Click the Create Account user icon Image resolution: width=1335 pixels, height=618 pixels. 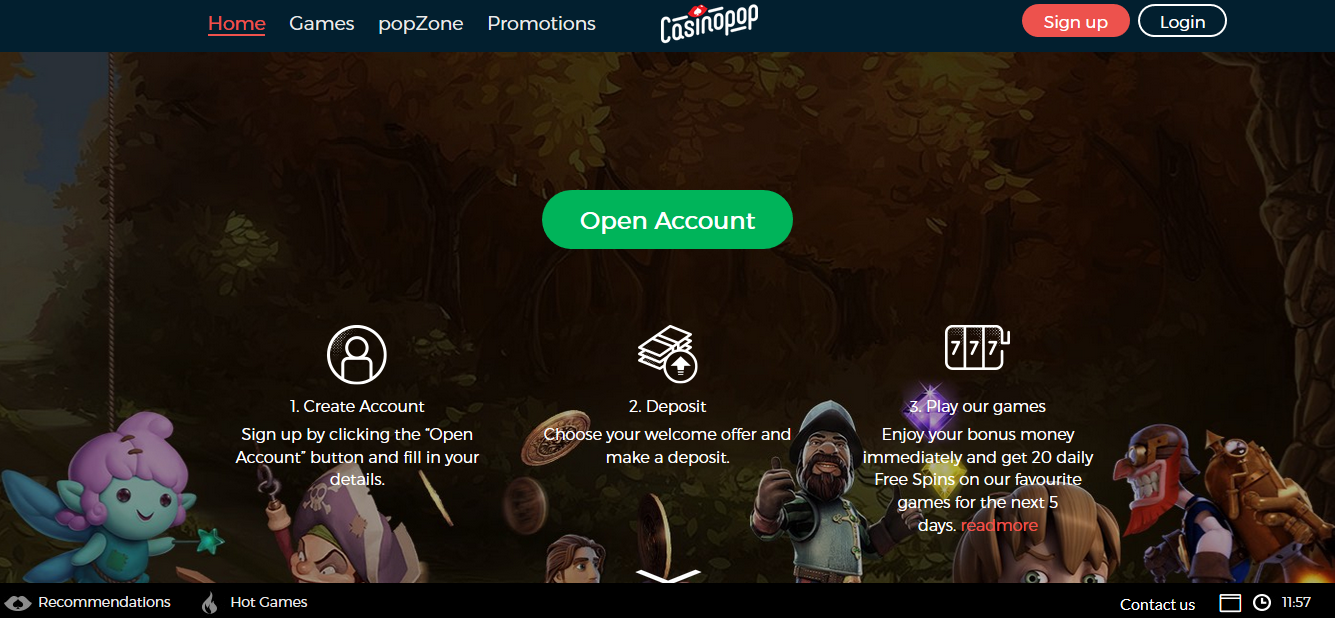pyautogui.click(x=357, y=355)
